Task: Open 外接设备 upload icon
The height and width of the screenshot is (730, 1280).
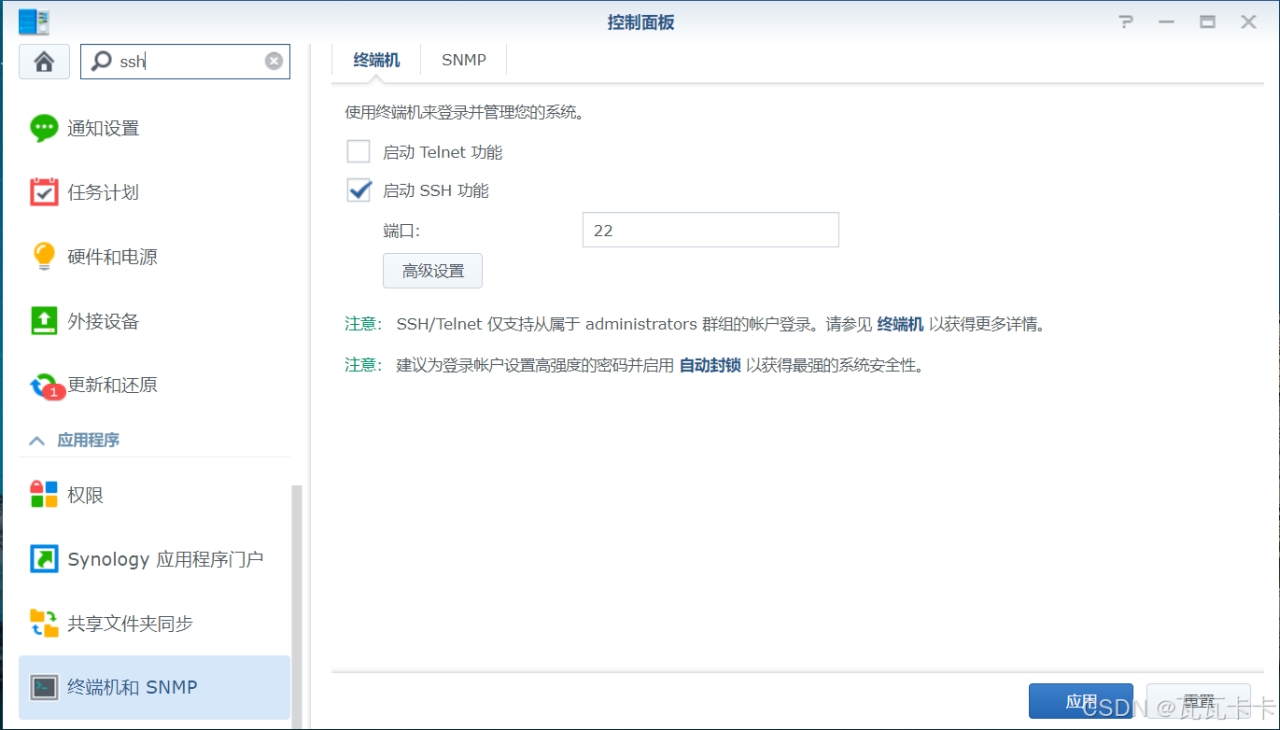Action: pos(44,321)
